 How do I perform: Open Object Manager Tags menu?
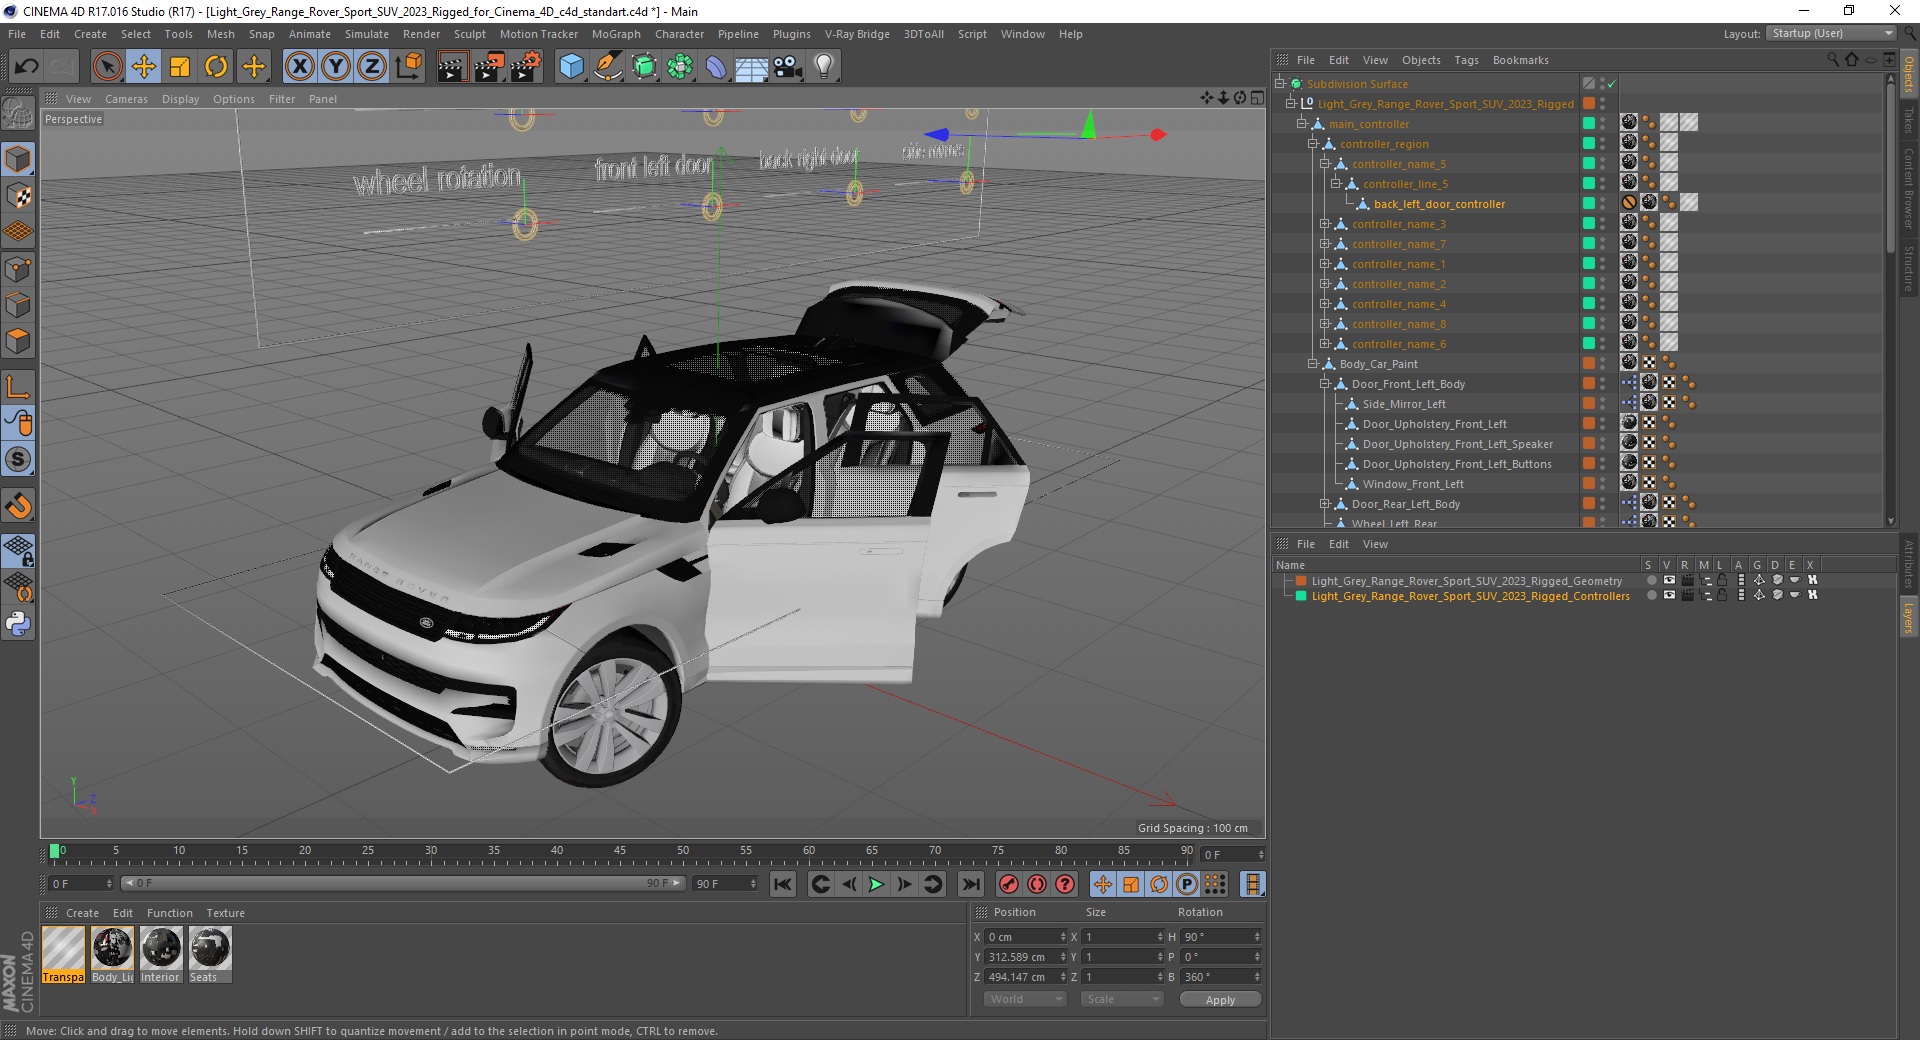(x=1466, y=60)
